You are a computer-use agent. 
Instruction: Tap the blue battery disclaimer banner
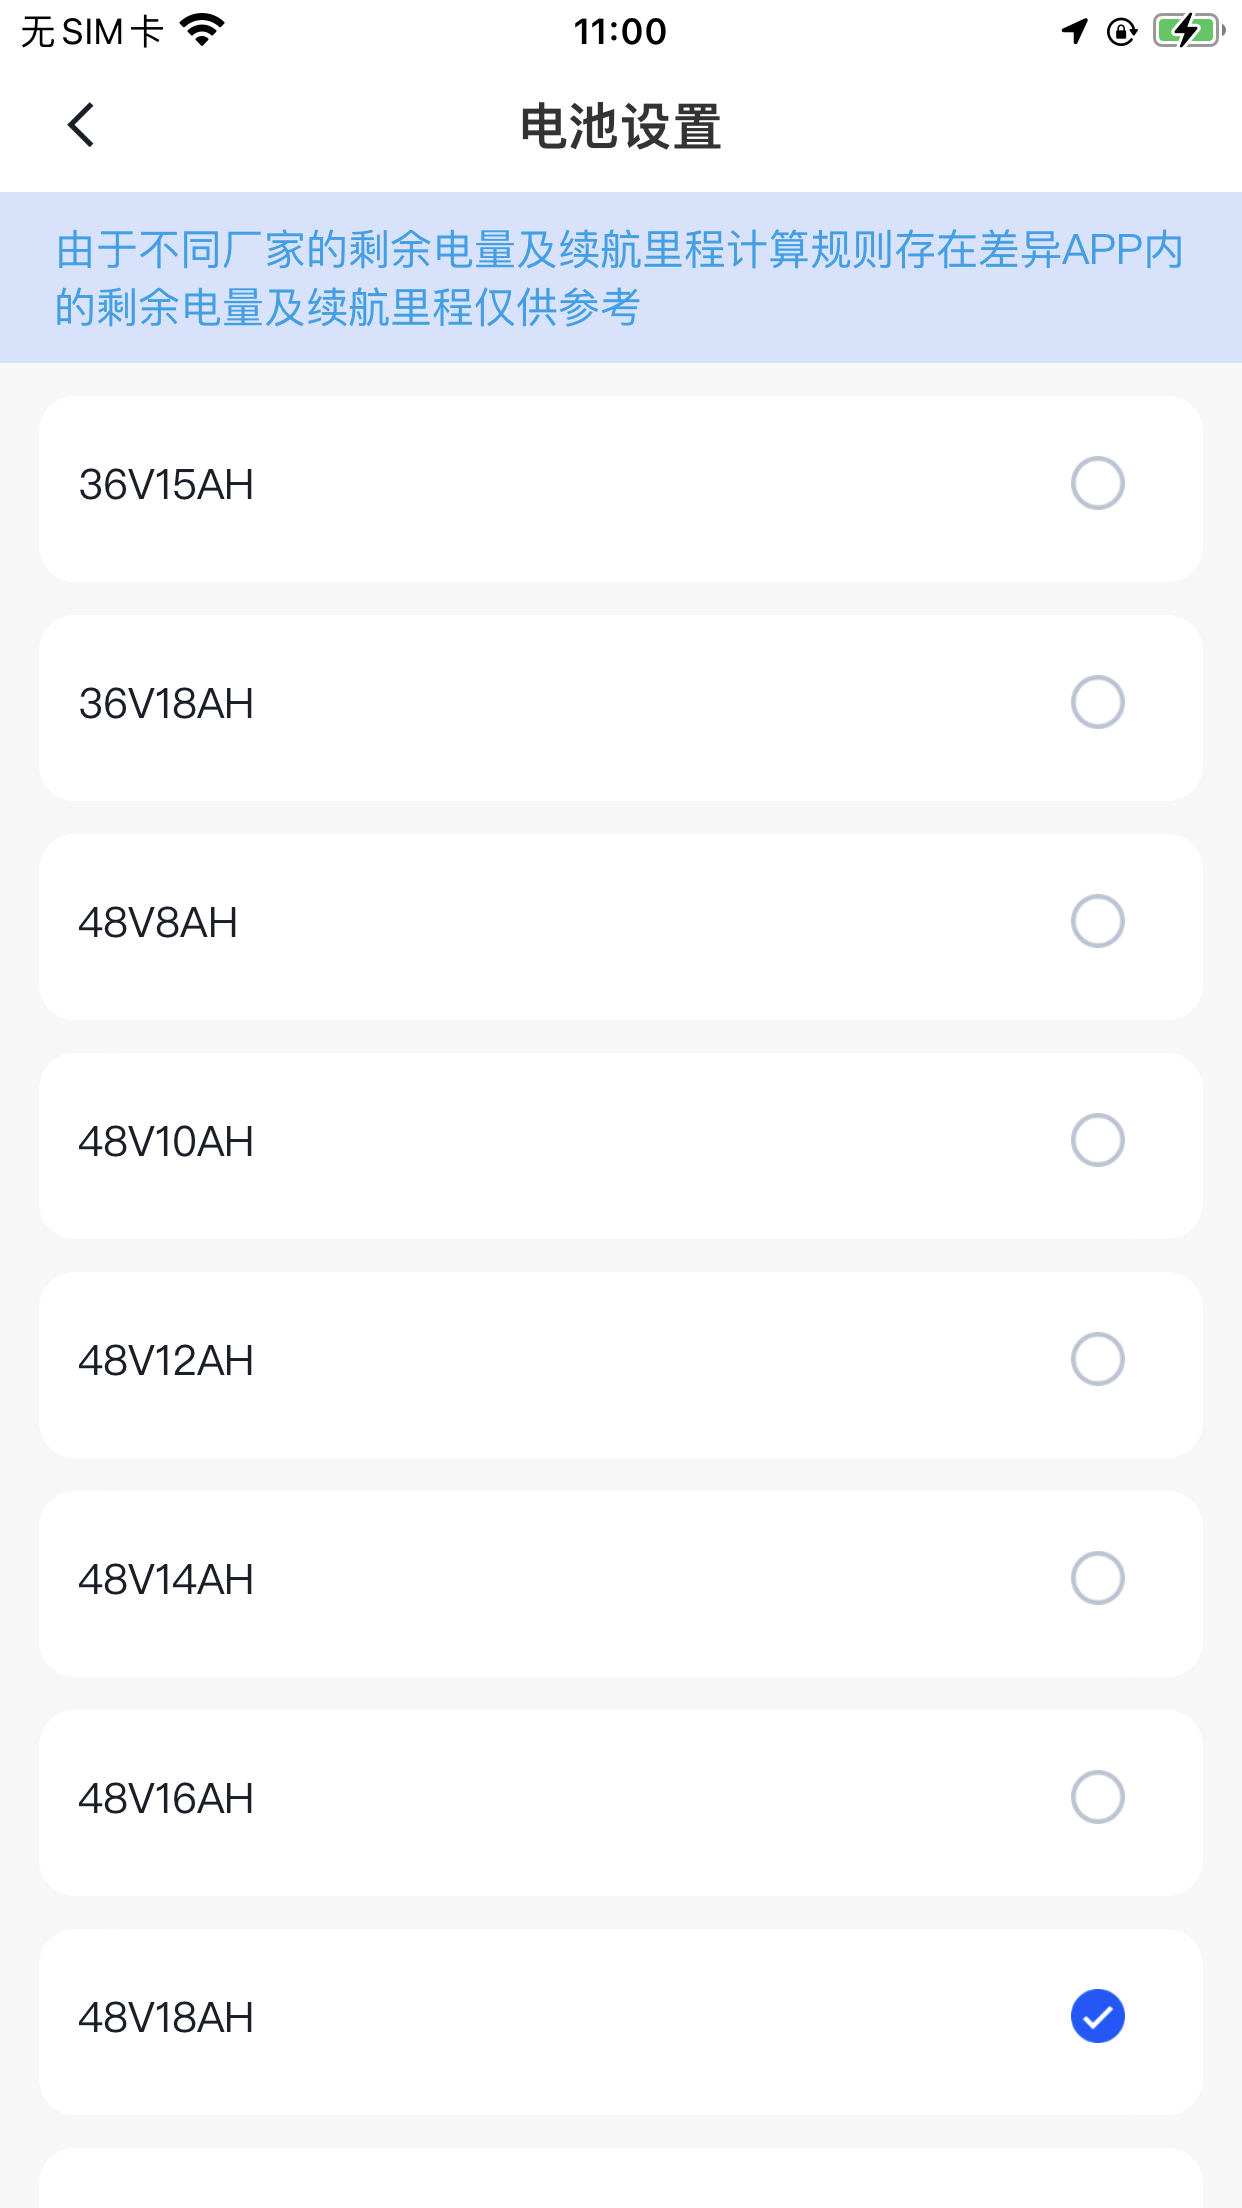coord(621,277)
